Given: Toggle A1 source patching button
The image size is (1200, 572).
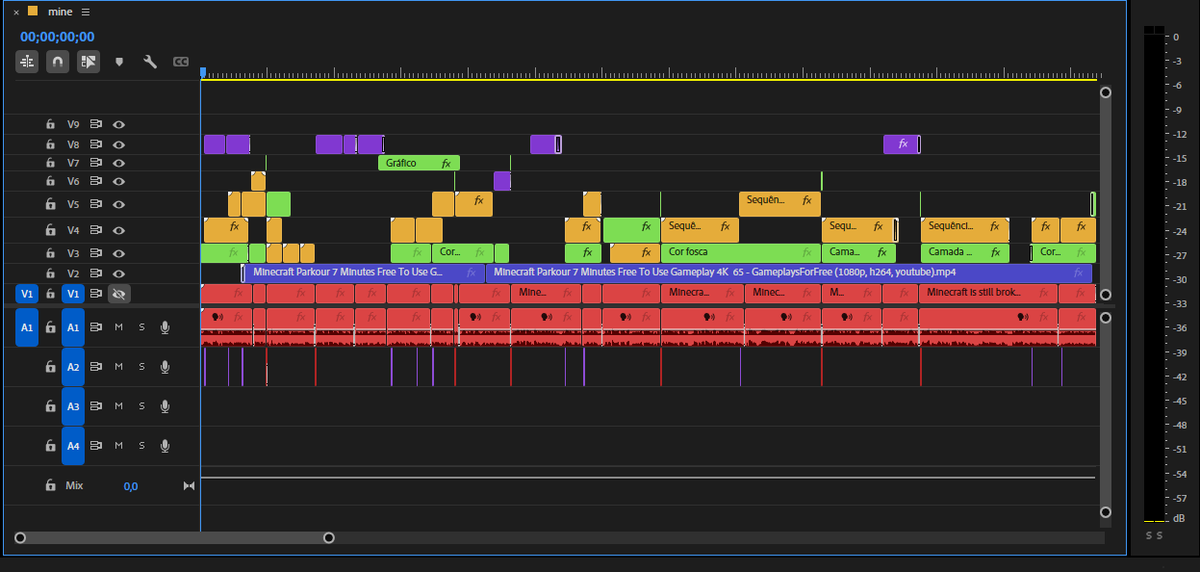Looking at the screenshot, I should [x=27, y=327].
